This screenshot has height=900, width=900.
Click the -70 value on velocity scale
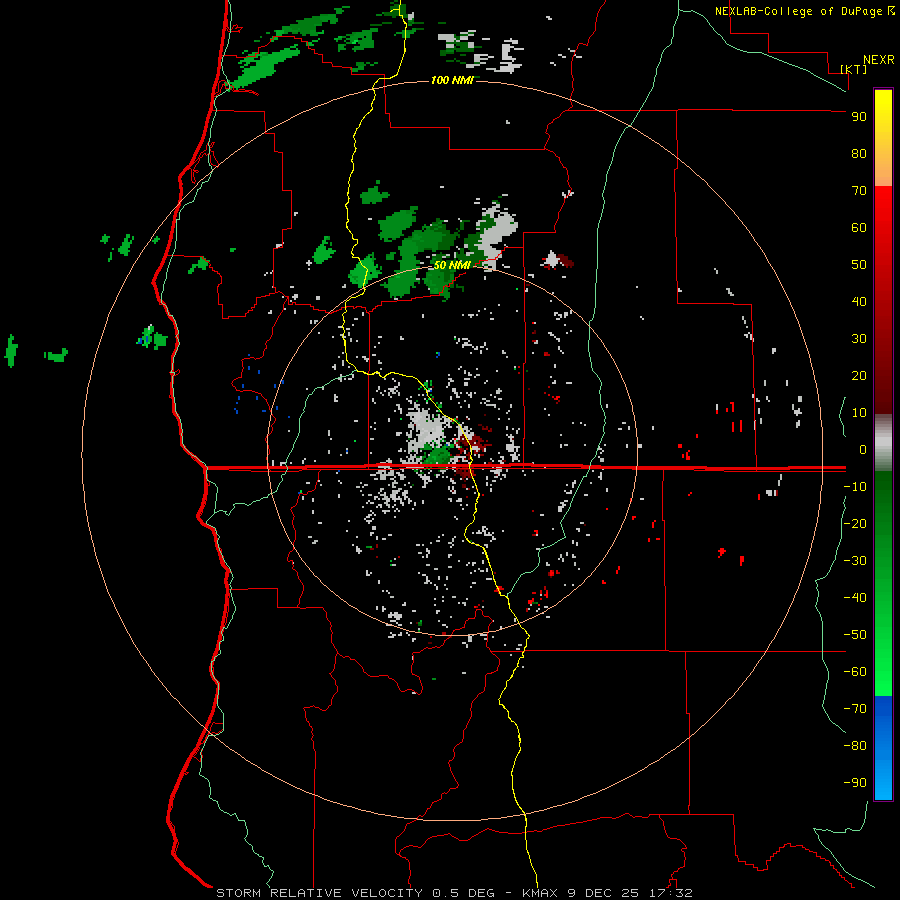coord(855,709)
